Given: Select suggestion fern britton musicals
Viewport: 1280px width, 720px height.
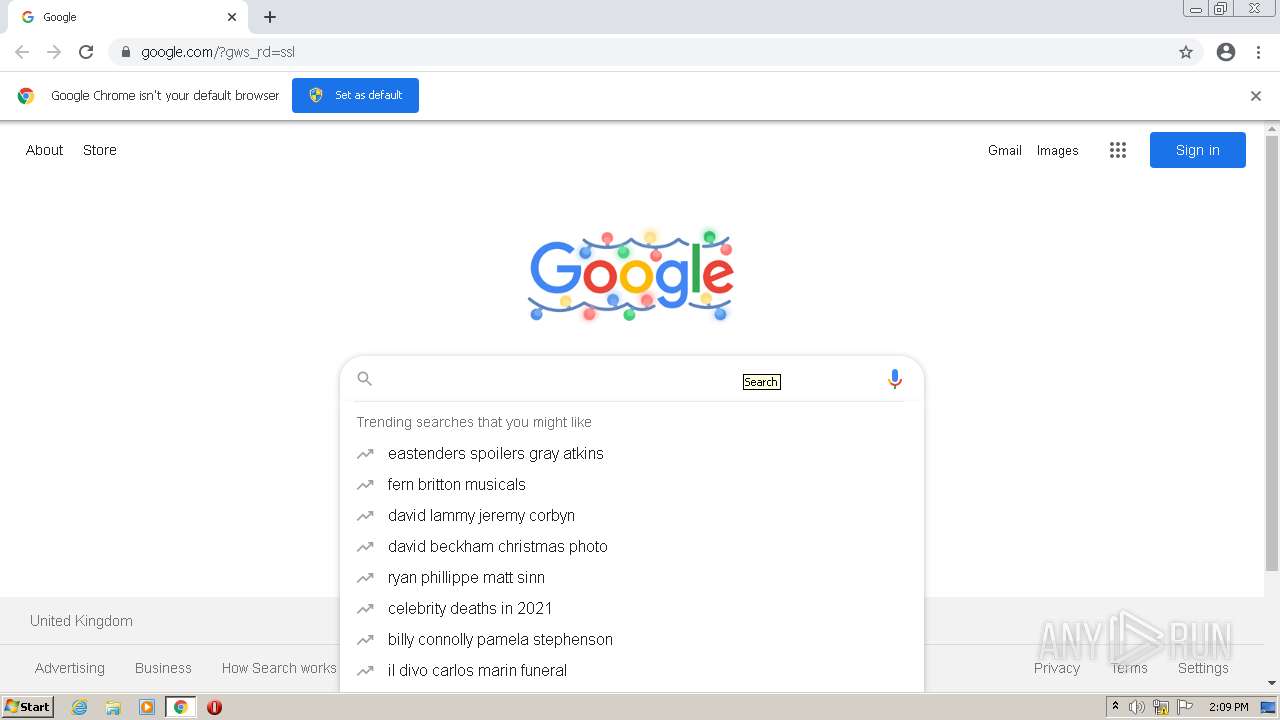Looking at the screenshot, I should coord(457,485).
